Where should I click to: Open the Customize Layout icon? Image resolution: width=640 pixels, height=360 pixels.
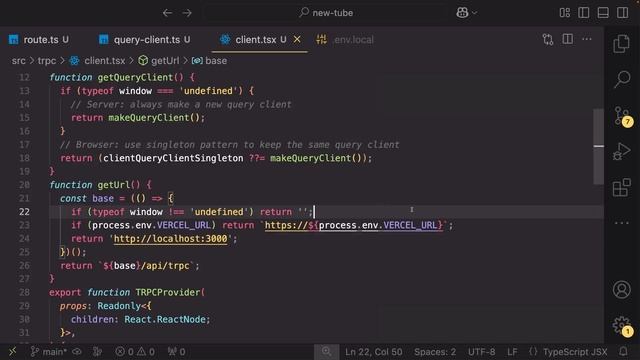(x=565, y=13)
